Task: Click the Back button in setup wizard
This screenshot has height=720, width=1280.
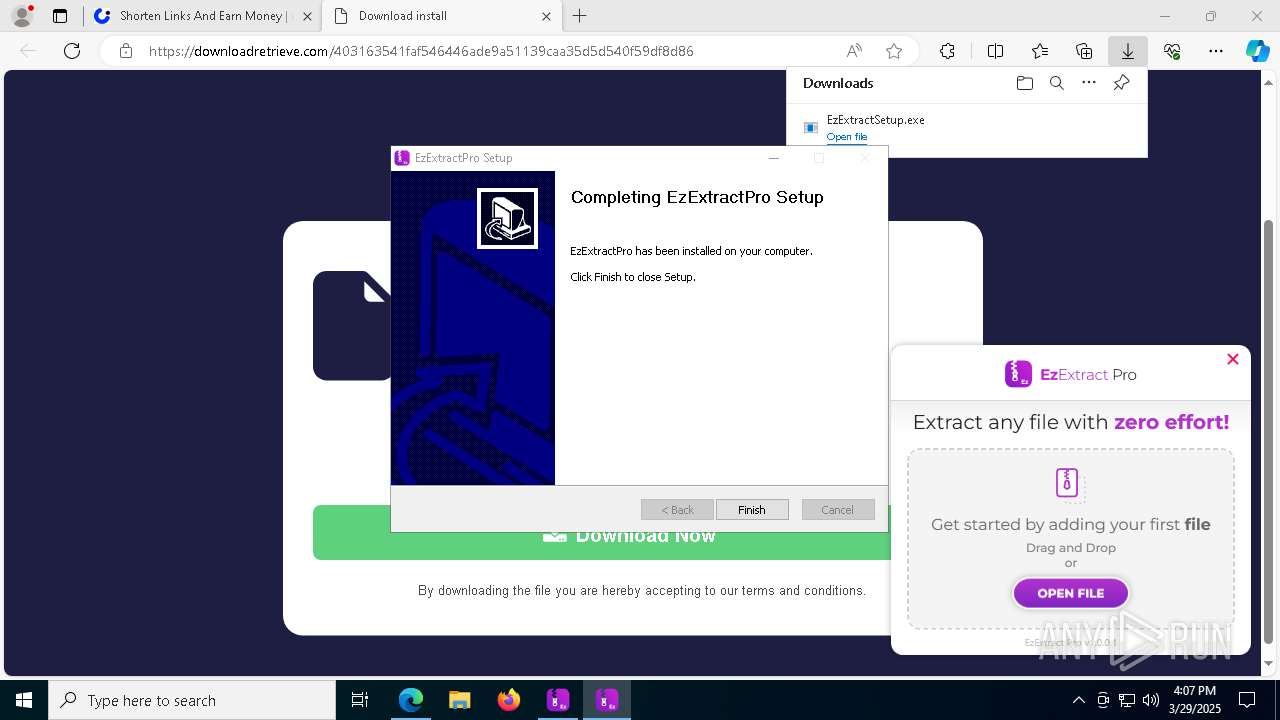Action: click(677, 510)
